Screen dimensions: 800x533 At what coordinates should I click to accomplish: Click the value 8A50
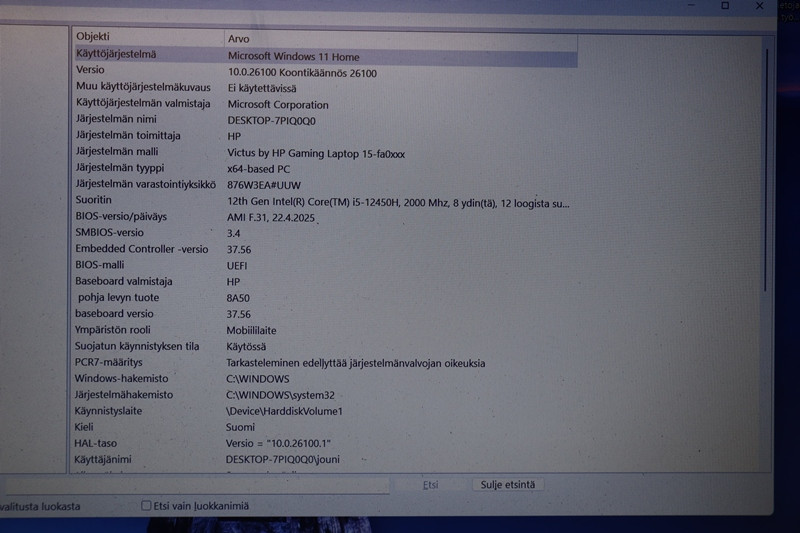pos(238,298)
